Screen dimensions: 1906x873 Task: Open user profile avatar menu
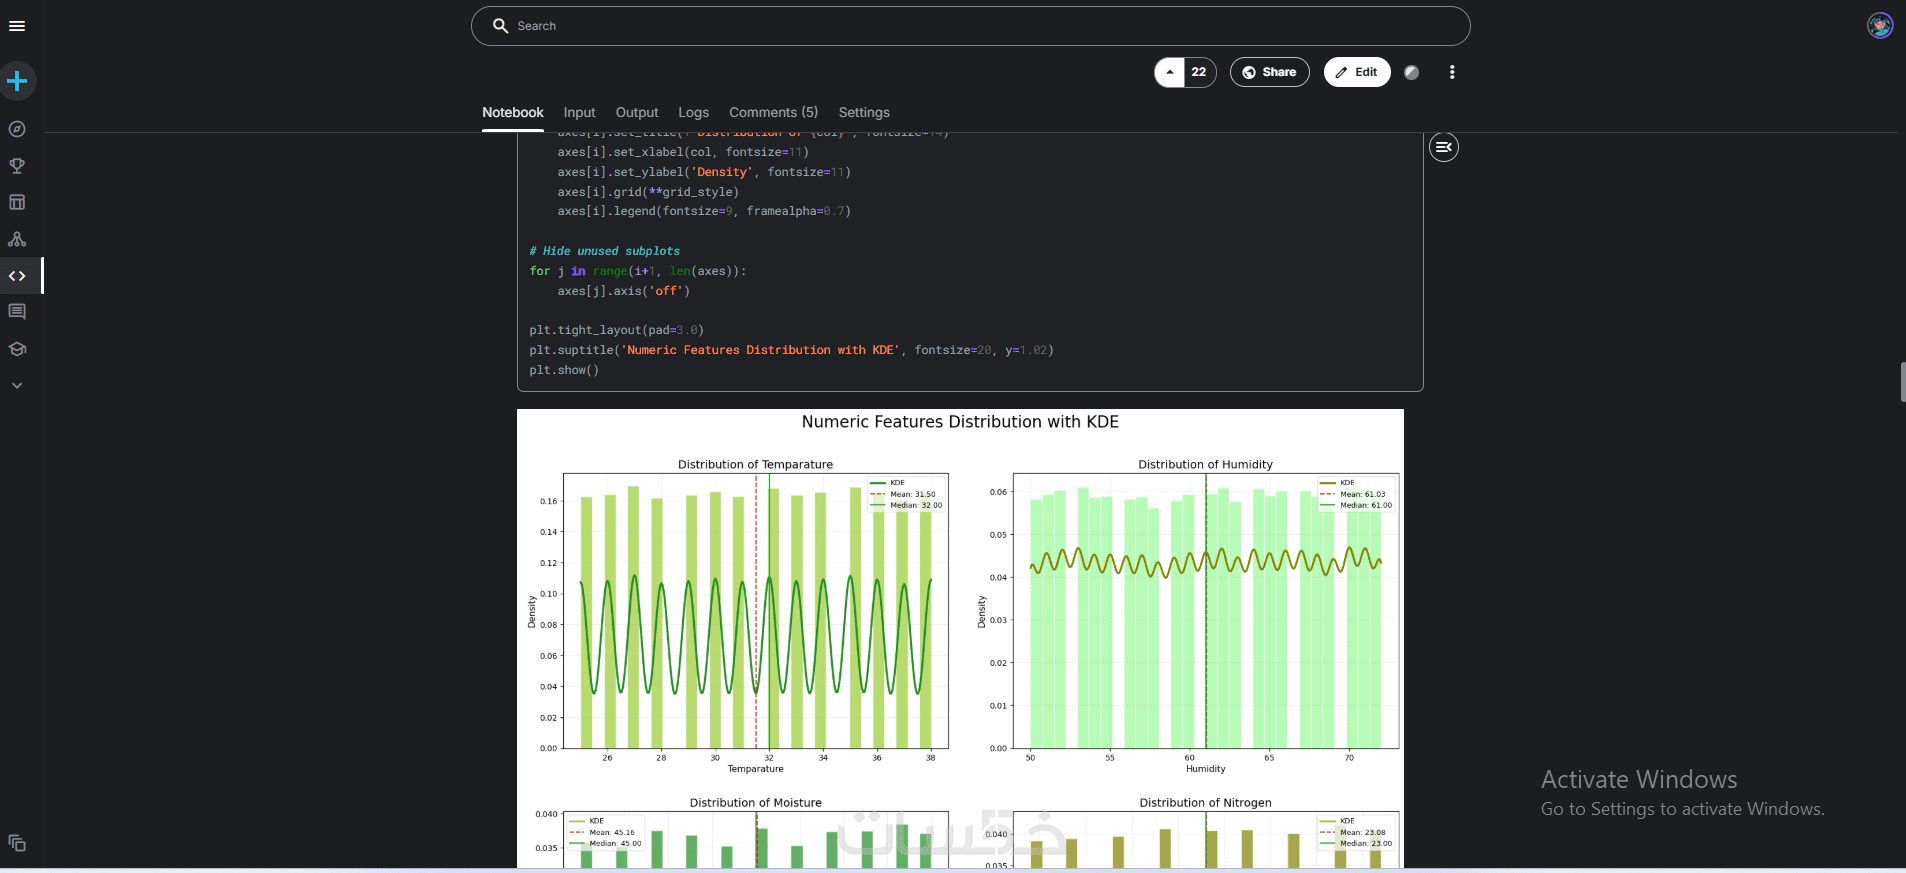pyautogui.click(x=1879, y=26)
